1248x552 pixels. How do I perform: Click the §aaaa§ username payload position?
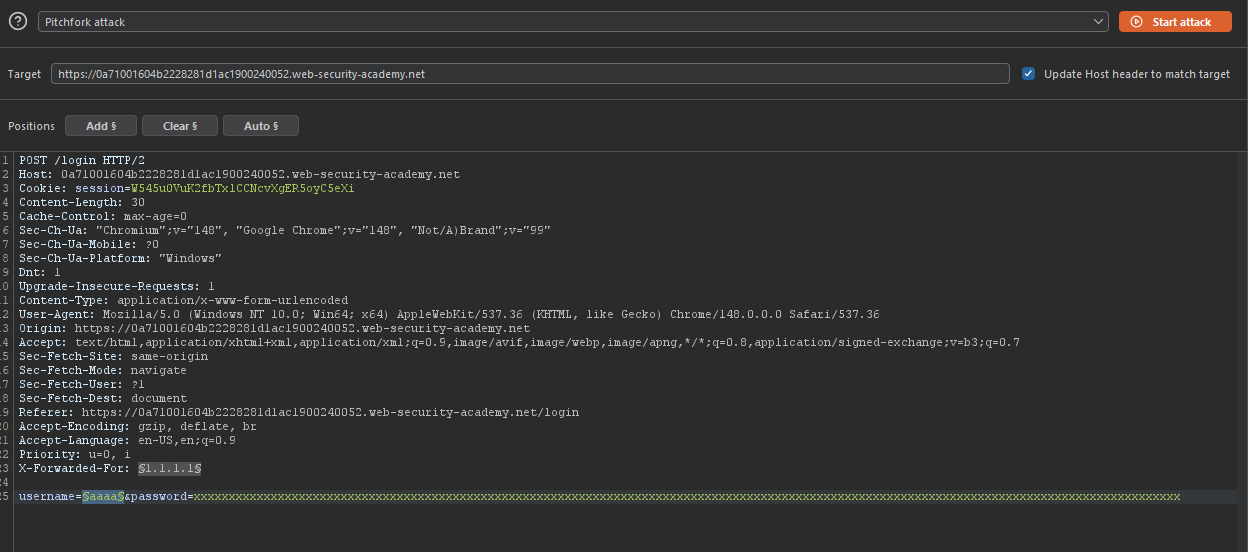103,496
